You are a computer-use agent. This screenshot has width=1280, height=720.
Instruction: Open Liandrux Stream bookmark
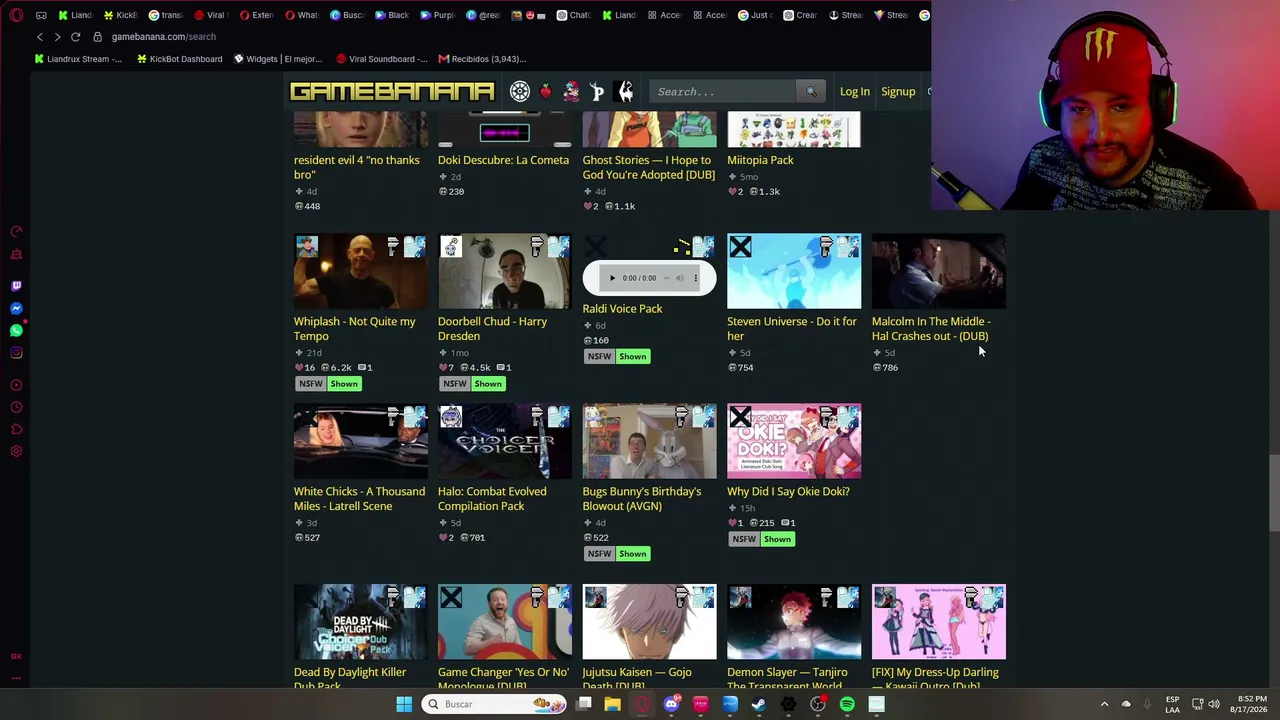(78, 59)
